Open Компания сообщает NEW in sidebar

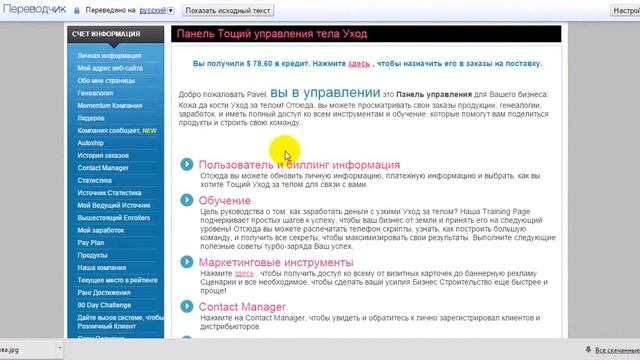(x=117, y=131)
